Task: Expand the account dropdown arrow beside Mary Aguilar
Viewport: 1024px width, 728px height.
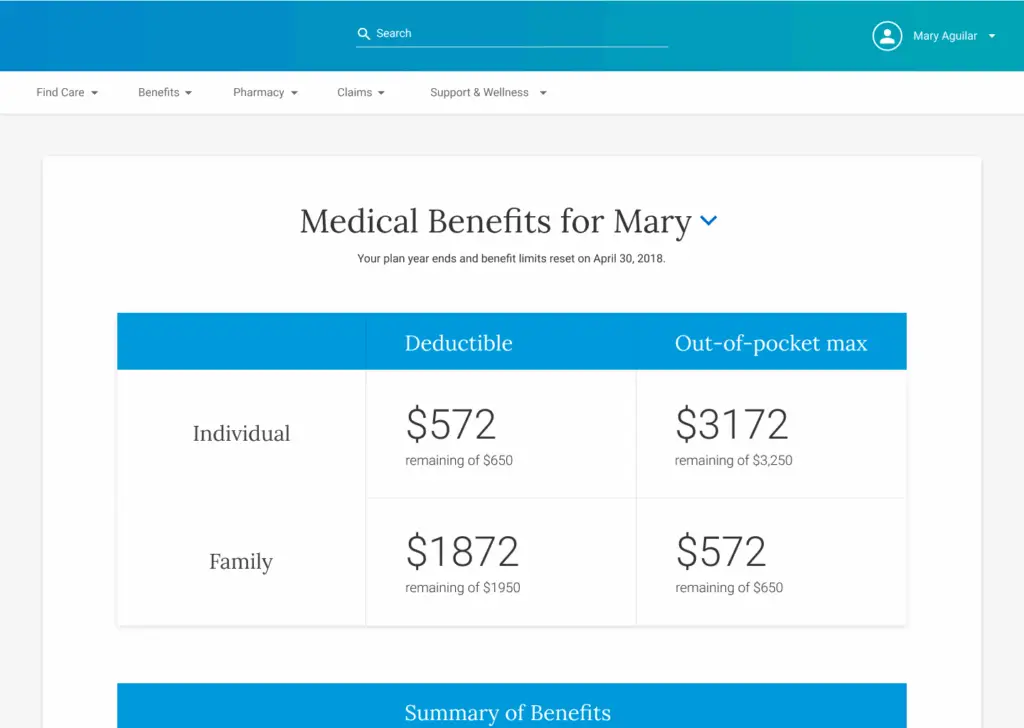Action: pyautogui.click(x=992, y=36)
